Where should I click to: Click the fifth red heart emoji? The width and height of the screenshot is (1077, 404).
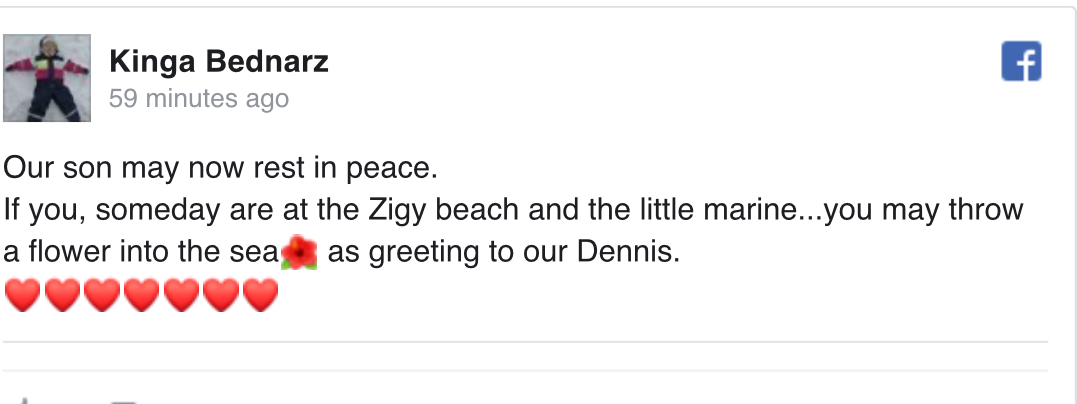[180, 295]
